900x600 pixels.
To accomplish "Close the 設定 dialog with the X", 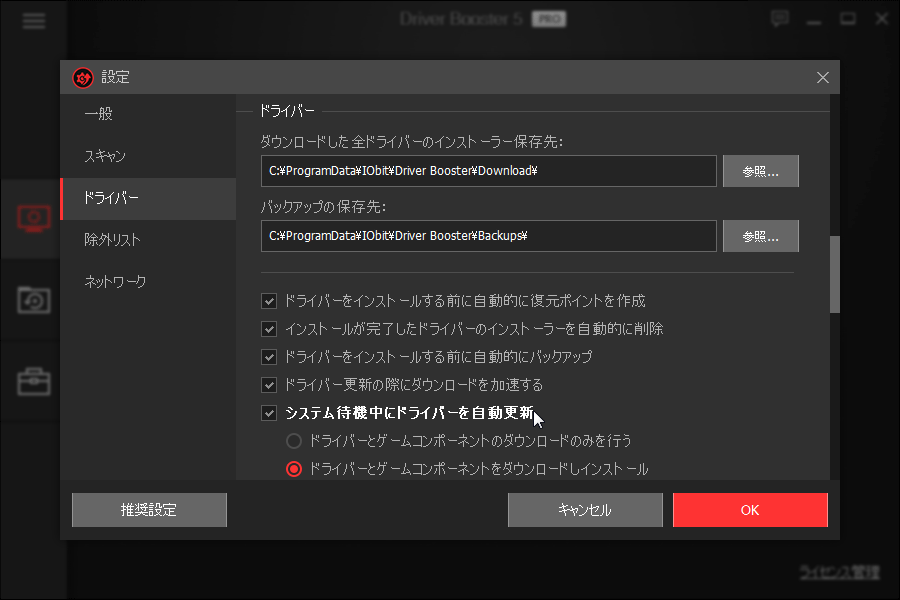I will point(823,78).
